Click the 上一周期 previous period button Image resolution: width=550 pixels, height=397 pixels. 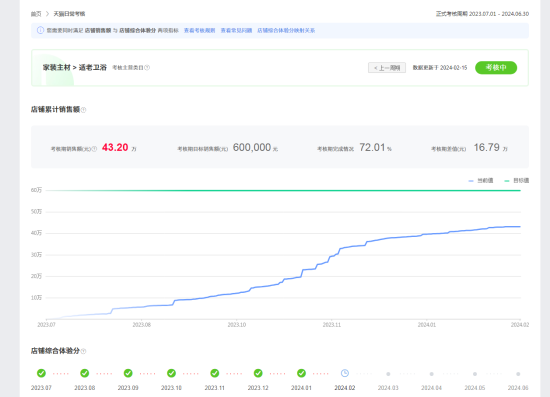pyautogui.click(x=387, y=68)
